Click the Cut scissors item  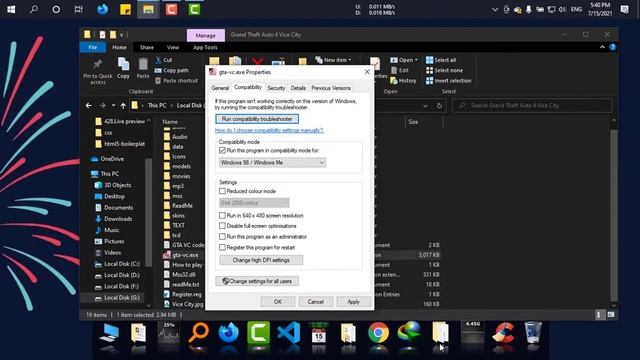[x=164, y=60]
